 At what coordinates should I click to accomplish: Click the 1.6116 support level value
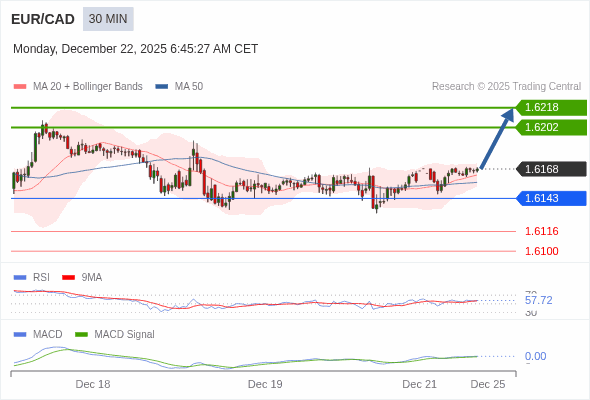[x=541, y=231]
